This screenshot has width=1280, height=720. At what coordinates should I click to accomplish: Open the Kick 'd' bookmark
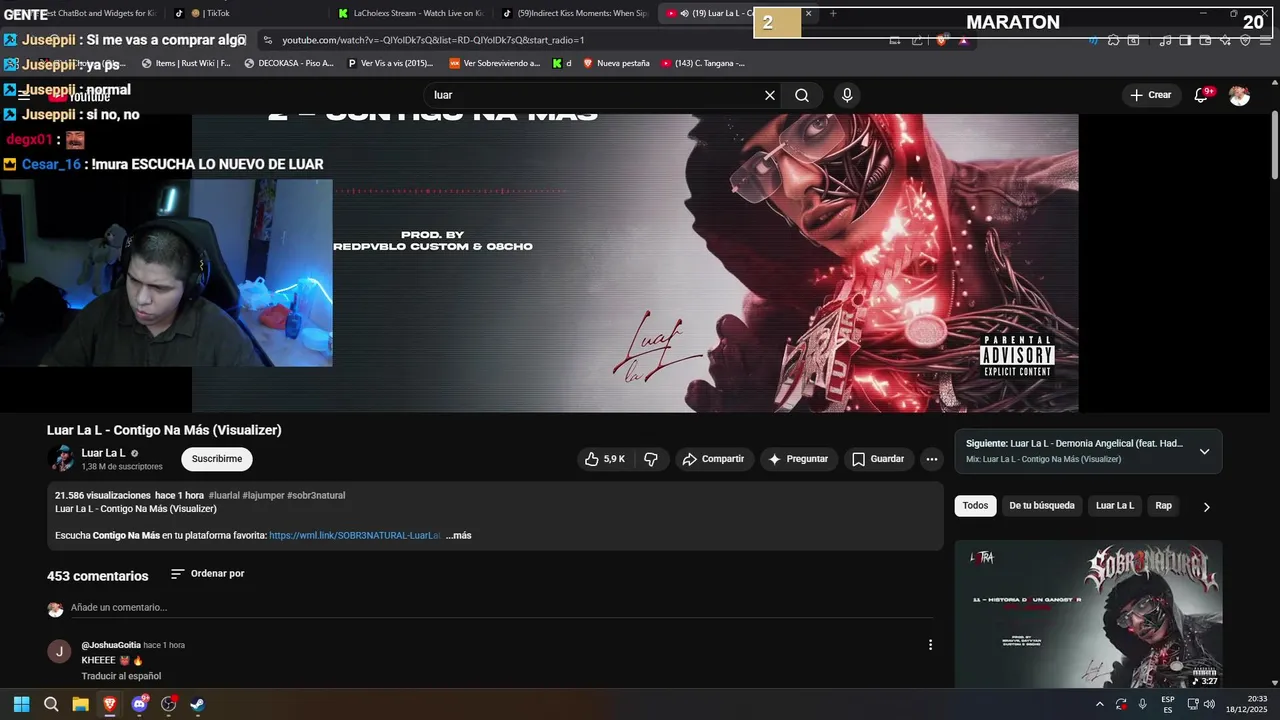(x=562, y=63)
